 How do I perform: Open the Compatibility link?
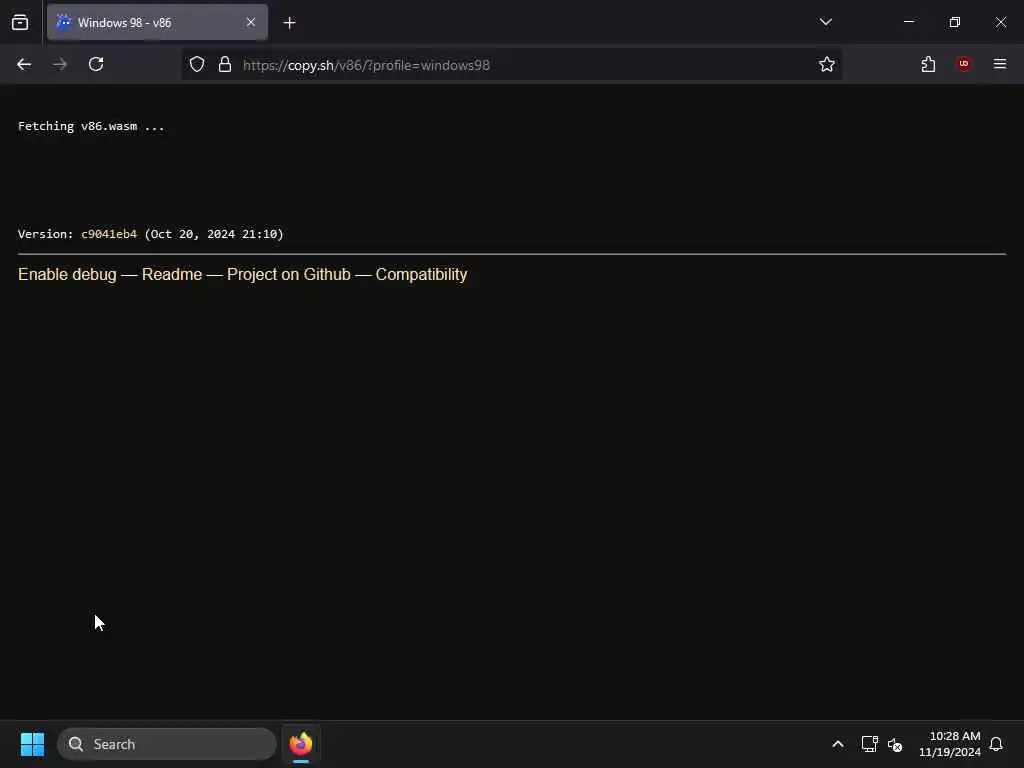pyautogui.click(x=421, y=274)
